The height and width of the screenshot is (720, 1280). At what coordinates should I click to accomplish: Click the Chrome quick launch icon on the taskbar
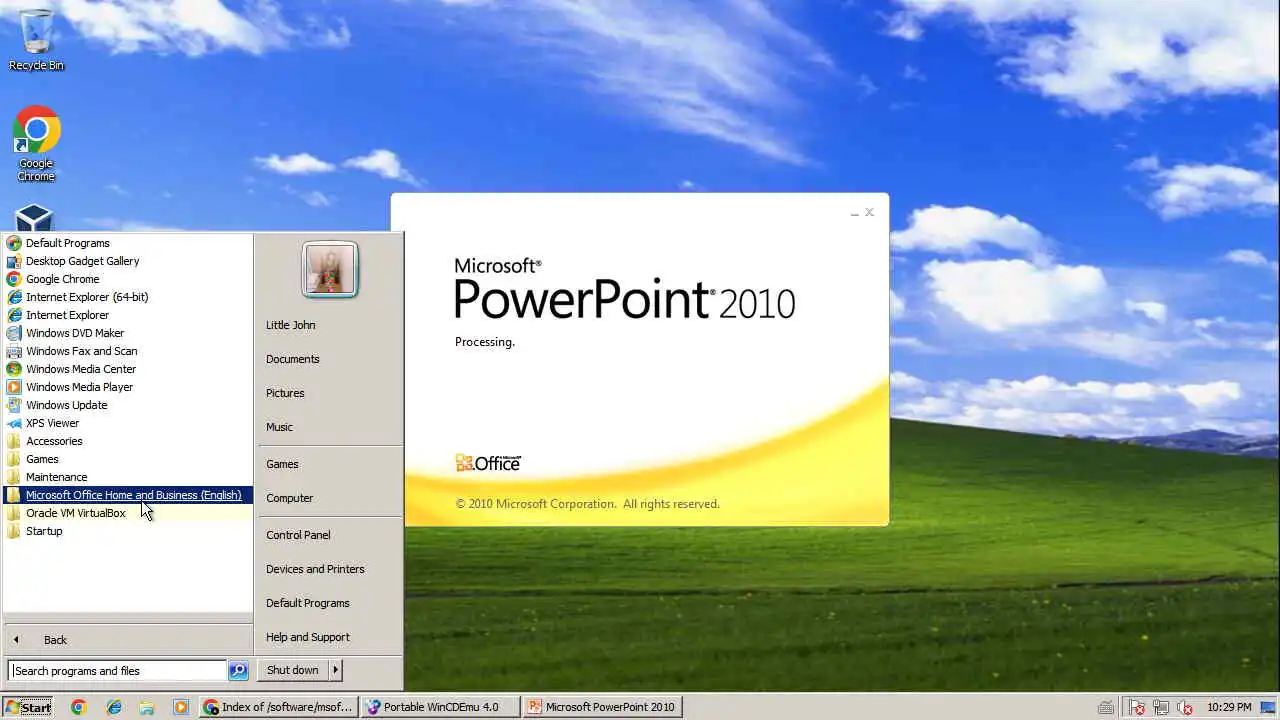tap(79, 707)
